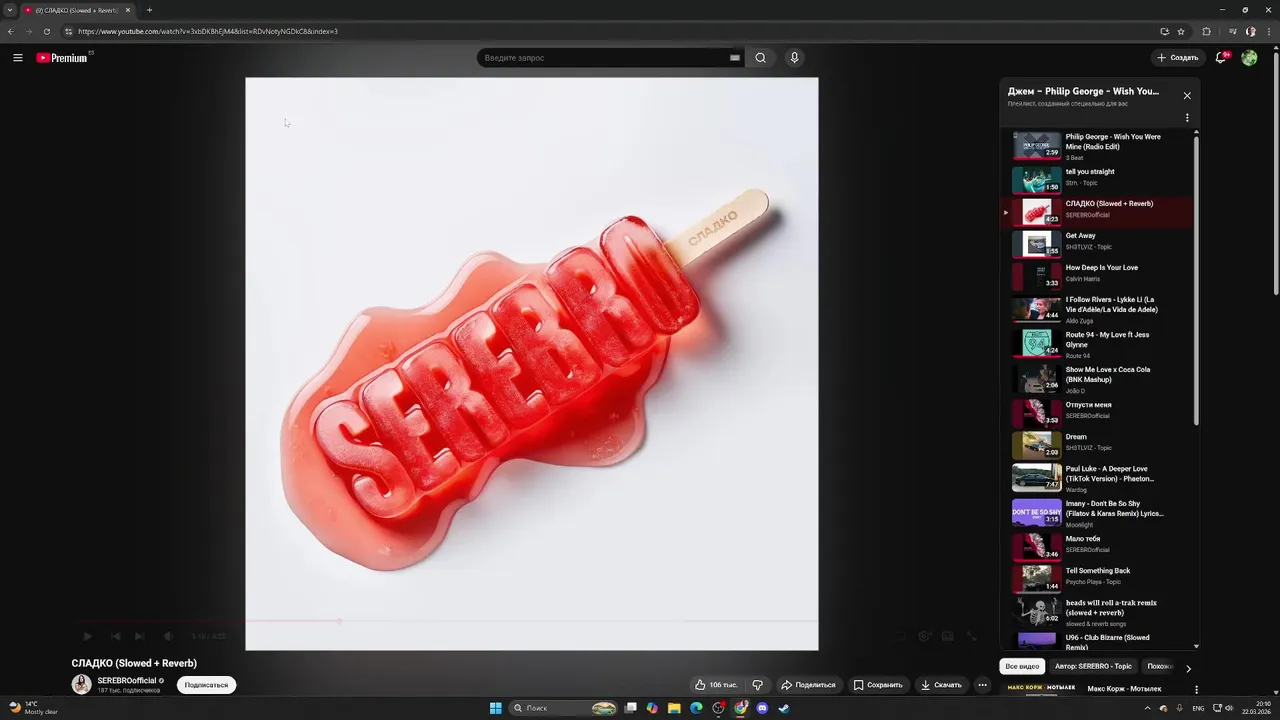
Task: Open the YouTube account avatar menu
Action: [x=1249, y=58]
